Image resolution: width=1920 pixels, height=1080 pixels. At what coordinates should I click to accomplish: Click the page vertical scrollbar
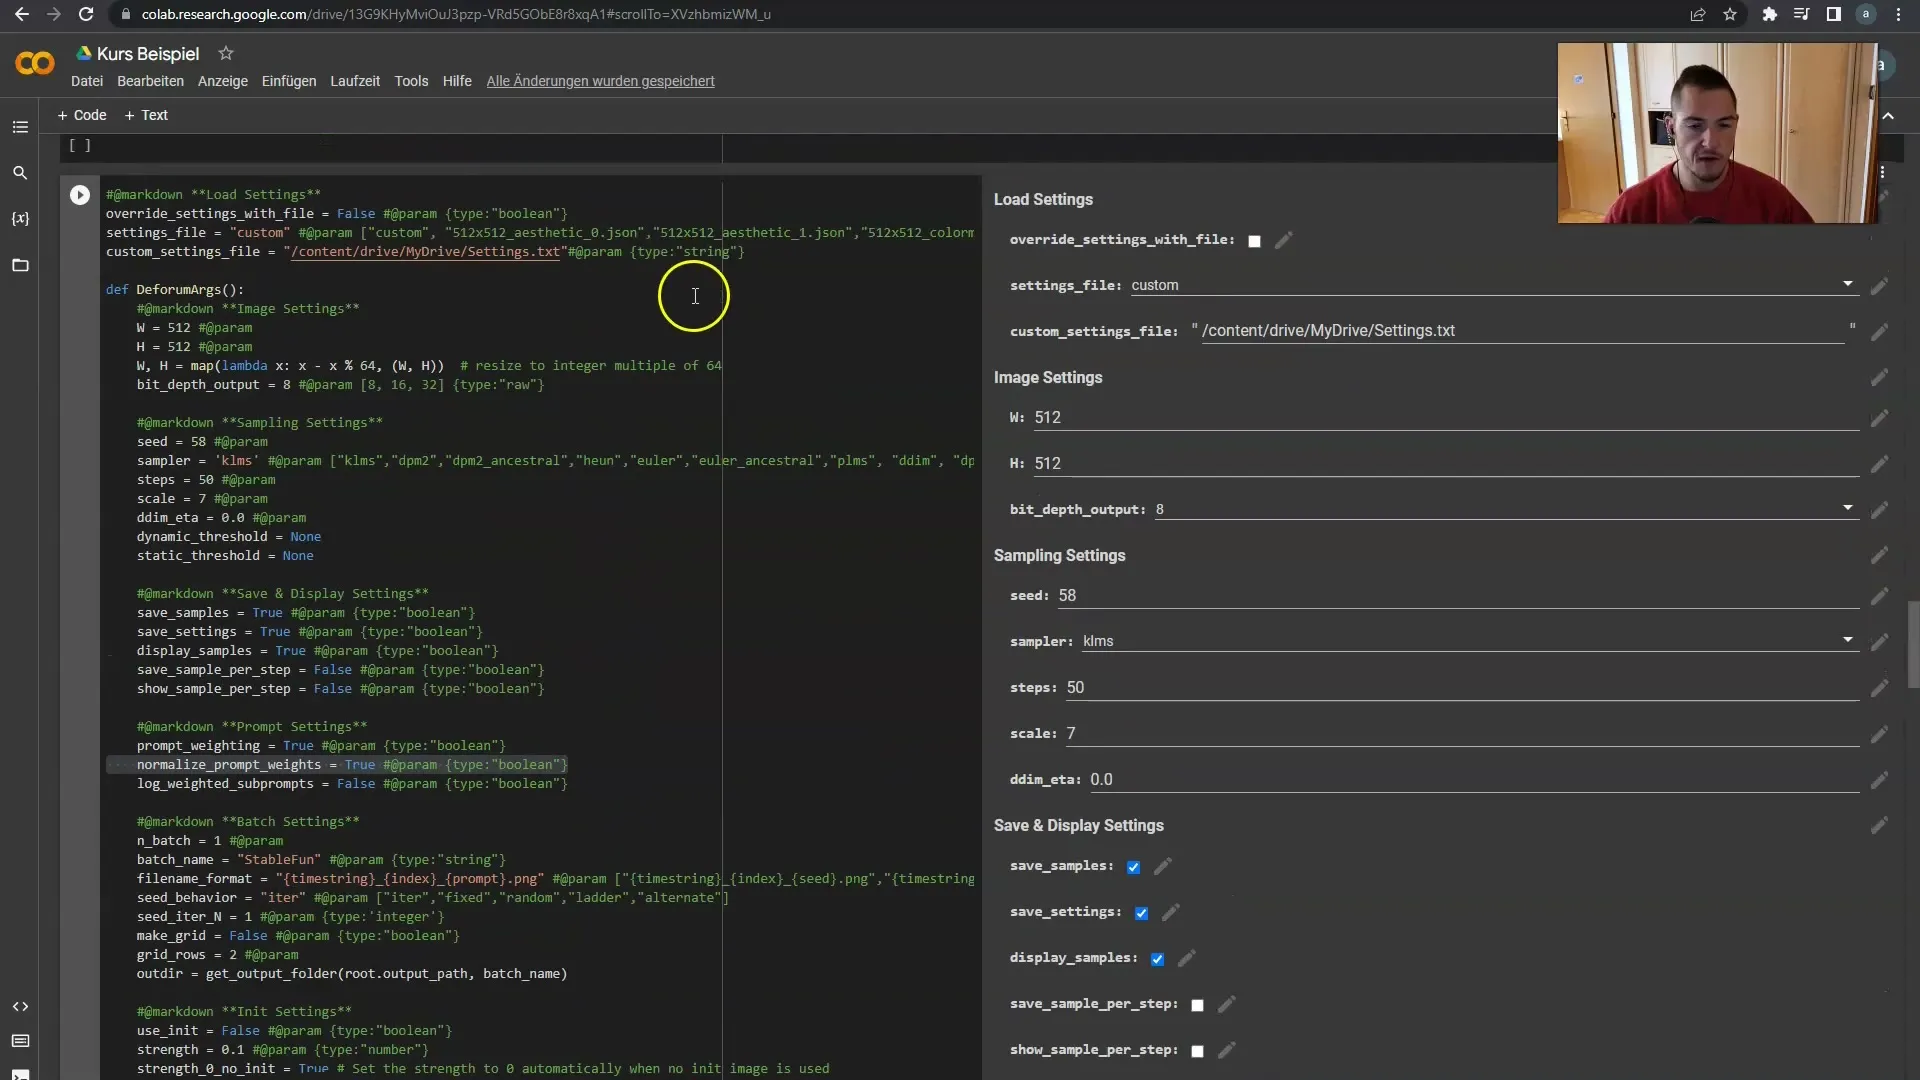tap(1913, 645)
